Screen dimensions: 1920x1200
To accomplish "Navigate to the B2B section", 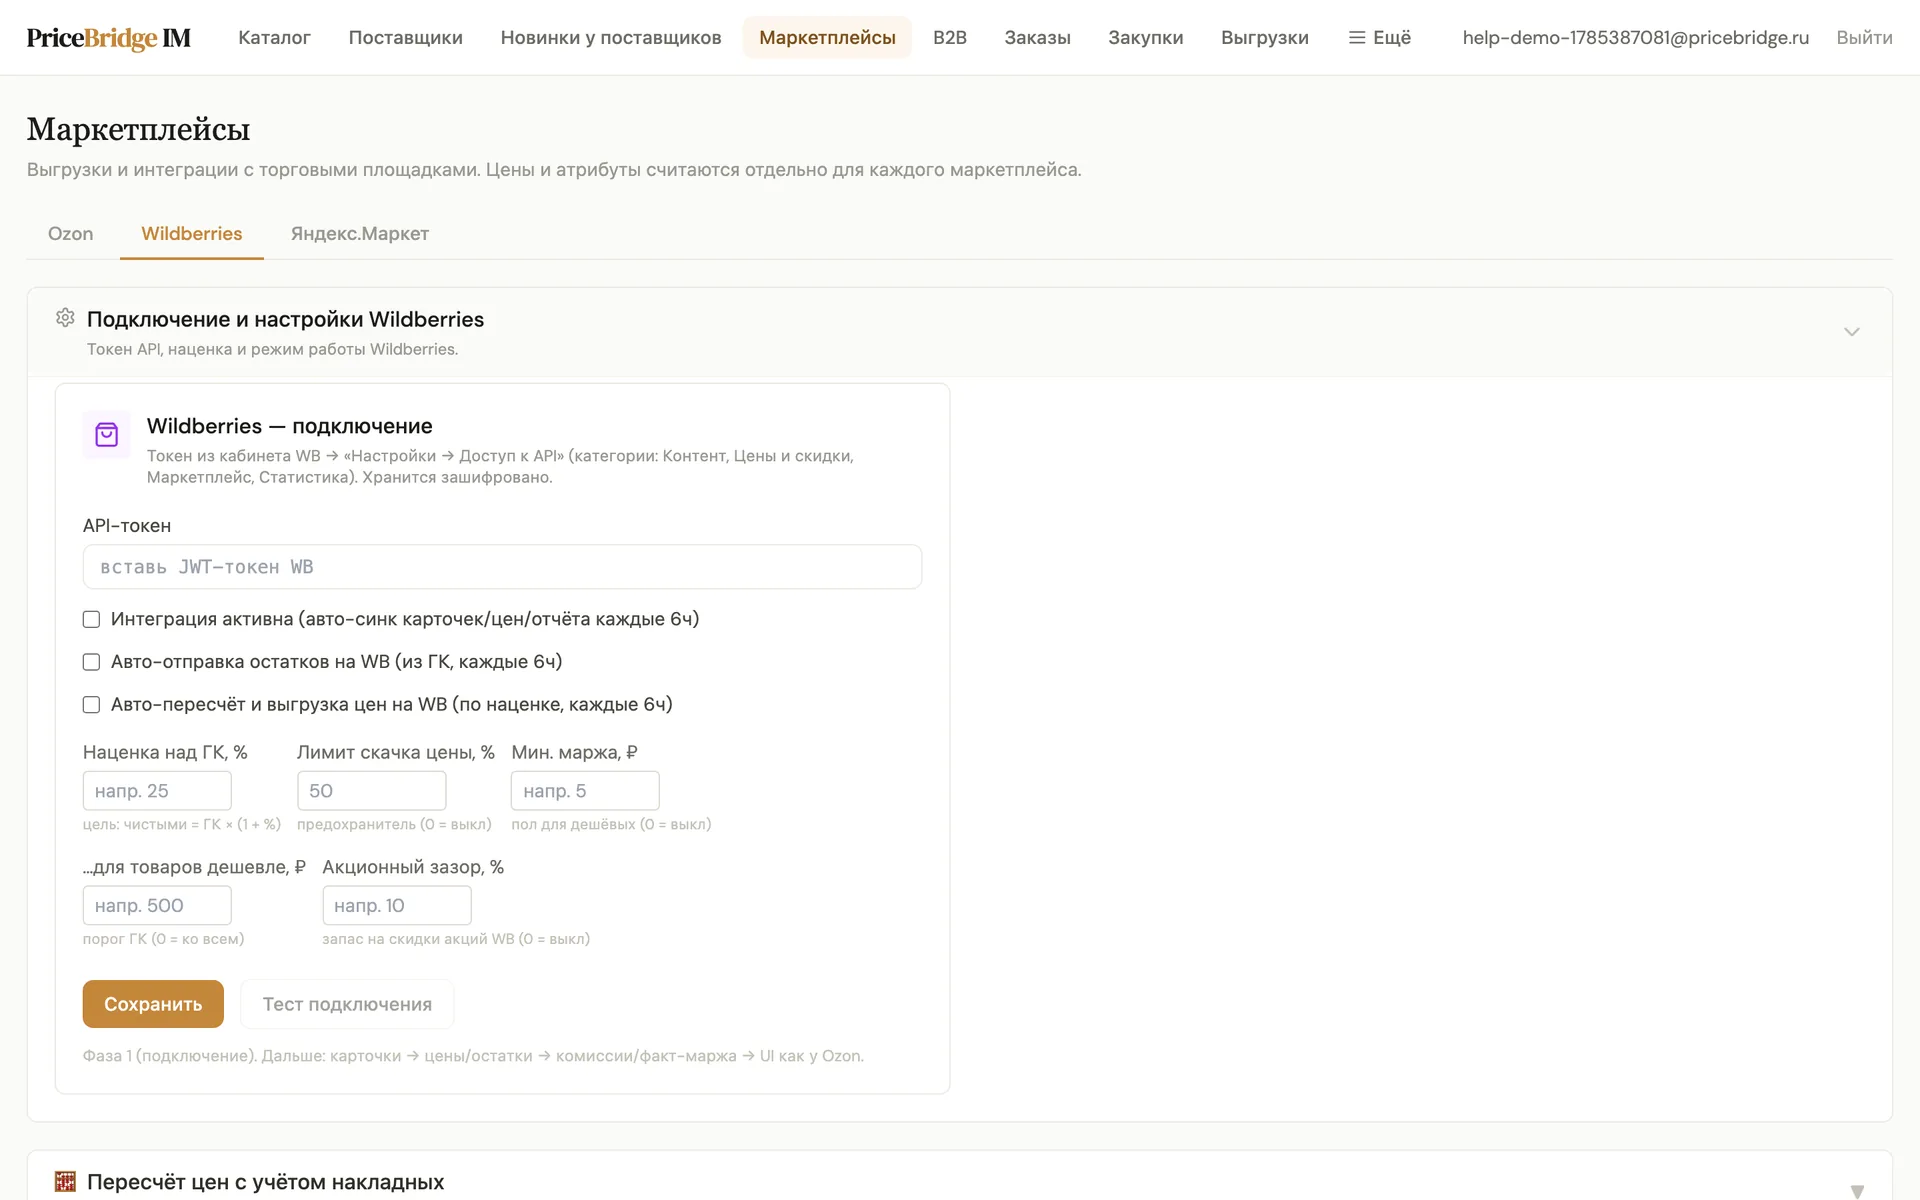I will pos(950,38).
